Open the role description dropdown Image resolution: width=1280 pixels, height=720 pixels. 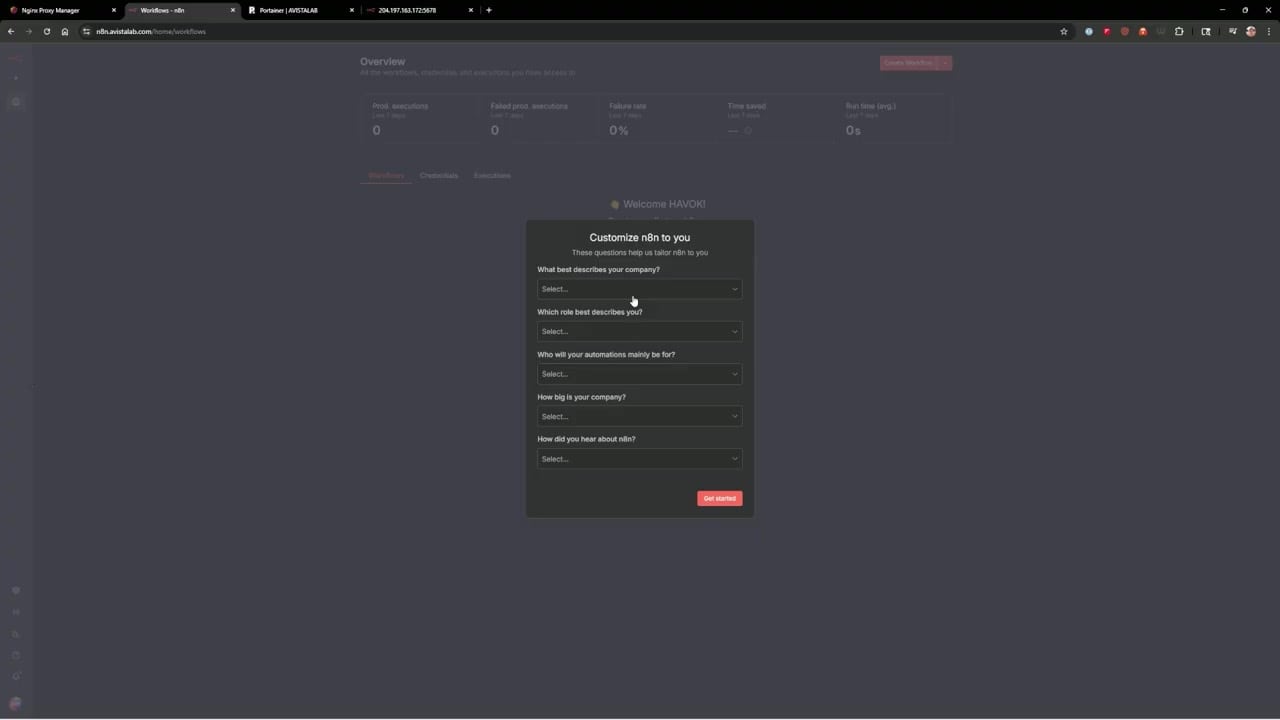coord(639,331)
